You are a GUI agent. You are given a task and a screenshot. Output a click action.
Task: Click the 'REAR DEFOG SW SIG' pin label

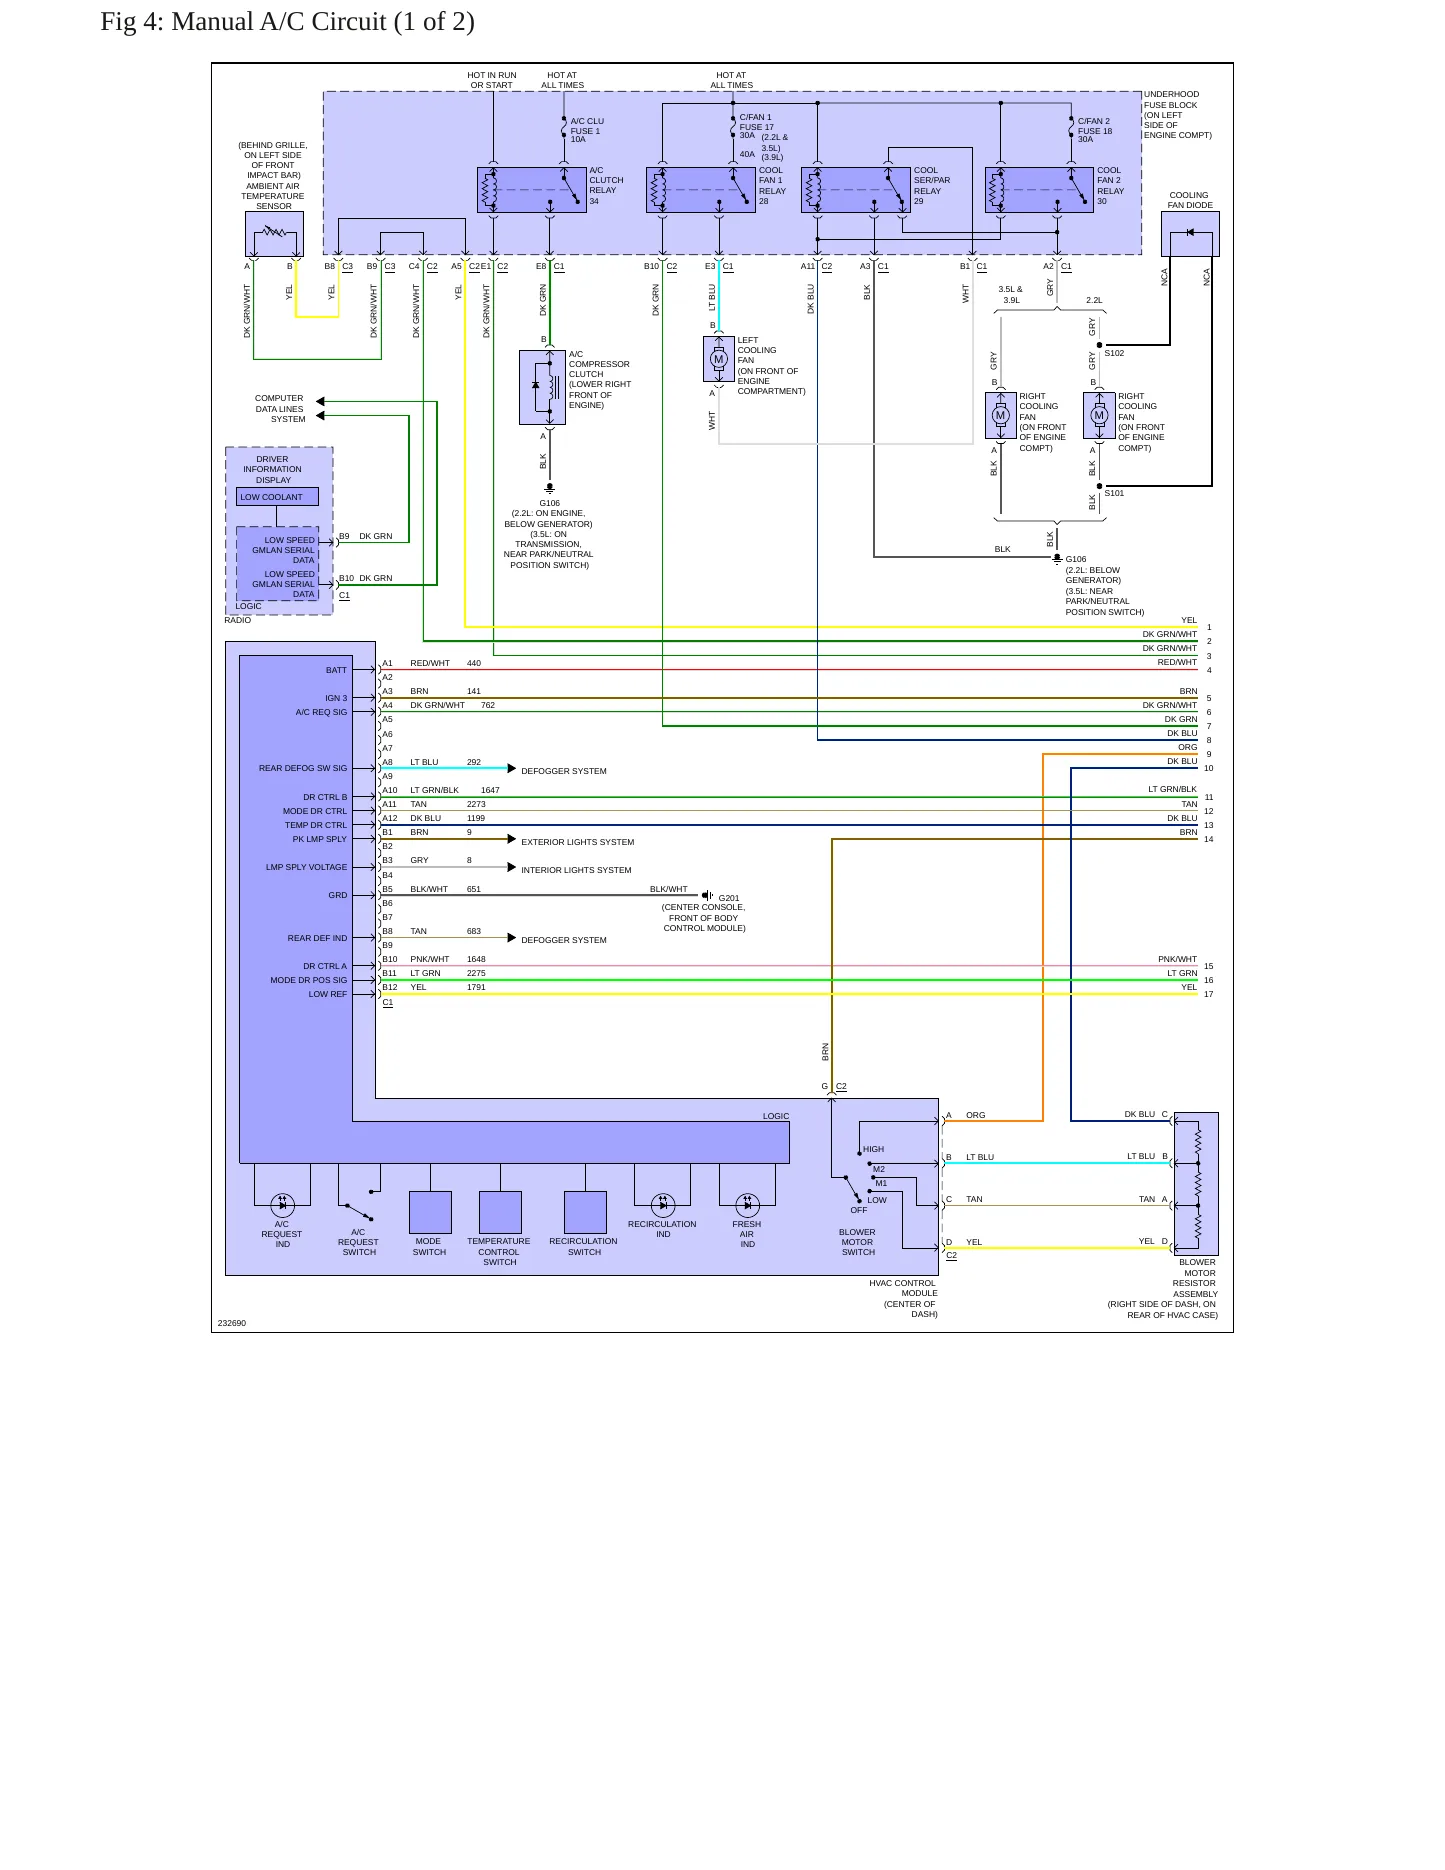[x=303, y=768]
